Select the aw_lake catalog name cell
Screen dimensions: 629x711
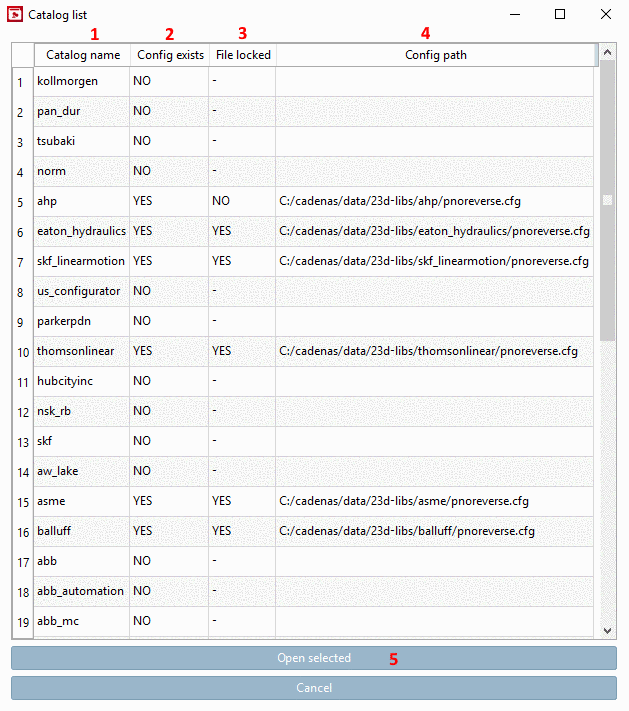pyautogui.click(x=82, y=471)
